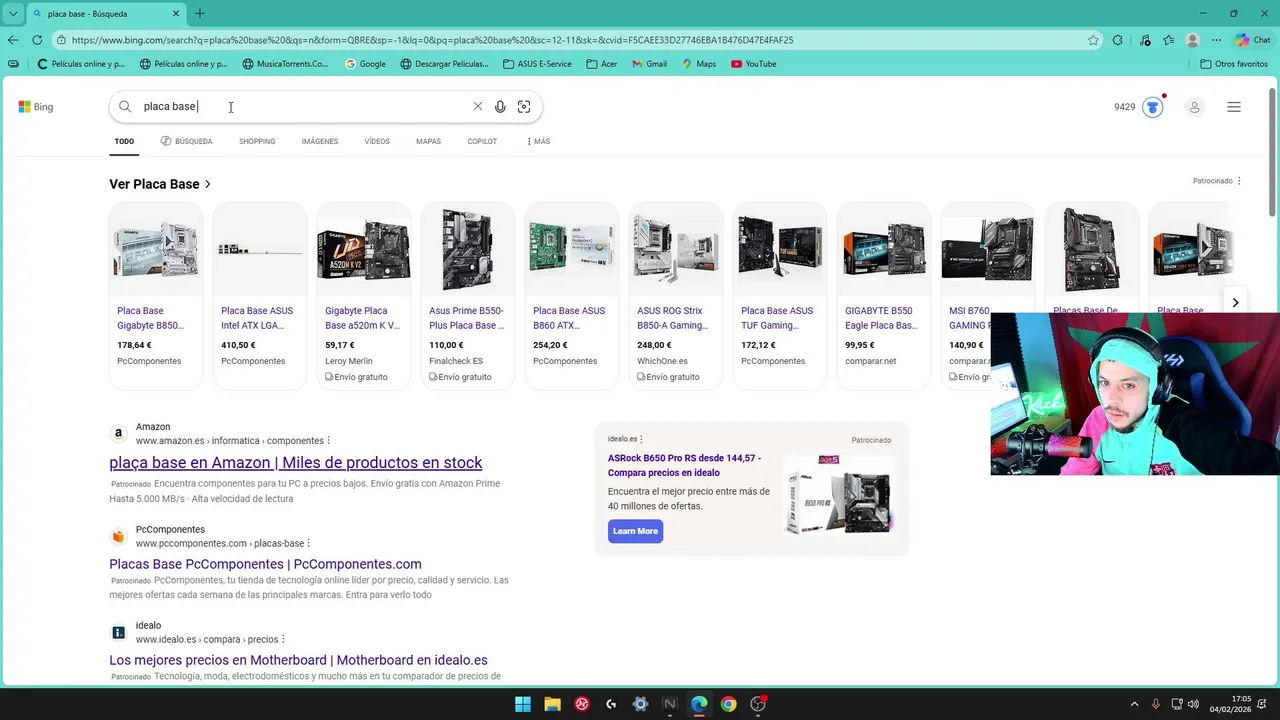Open File Explorer from taskbar
The image size is (1280, 720).
552,704
